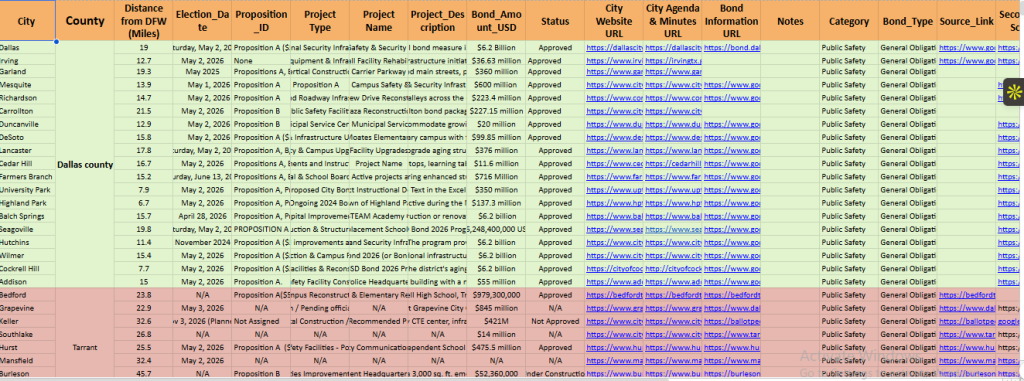Select the 'Mesquite' city cell
The width and height of the screenshot is (1024, 381).
(x=28, y=85)
